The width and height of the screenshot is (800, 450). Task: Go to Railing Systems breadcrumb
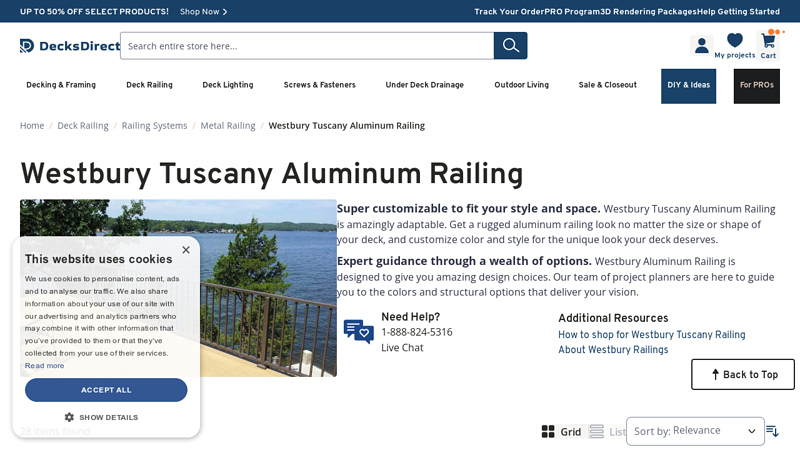click(154, 126)
